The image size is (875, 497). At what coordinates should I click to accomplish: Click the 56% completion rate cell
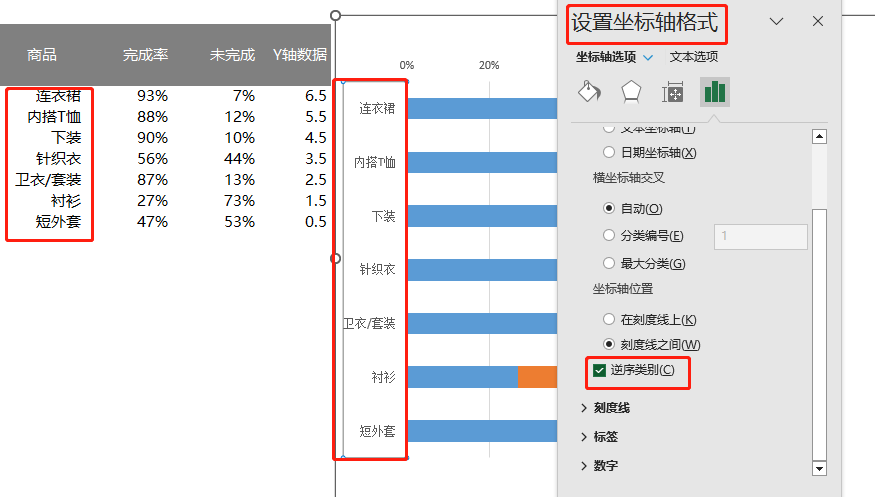[x=152, y=159]
